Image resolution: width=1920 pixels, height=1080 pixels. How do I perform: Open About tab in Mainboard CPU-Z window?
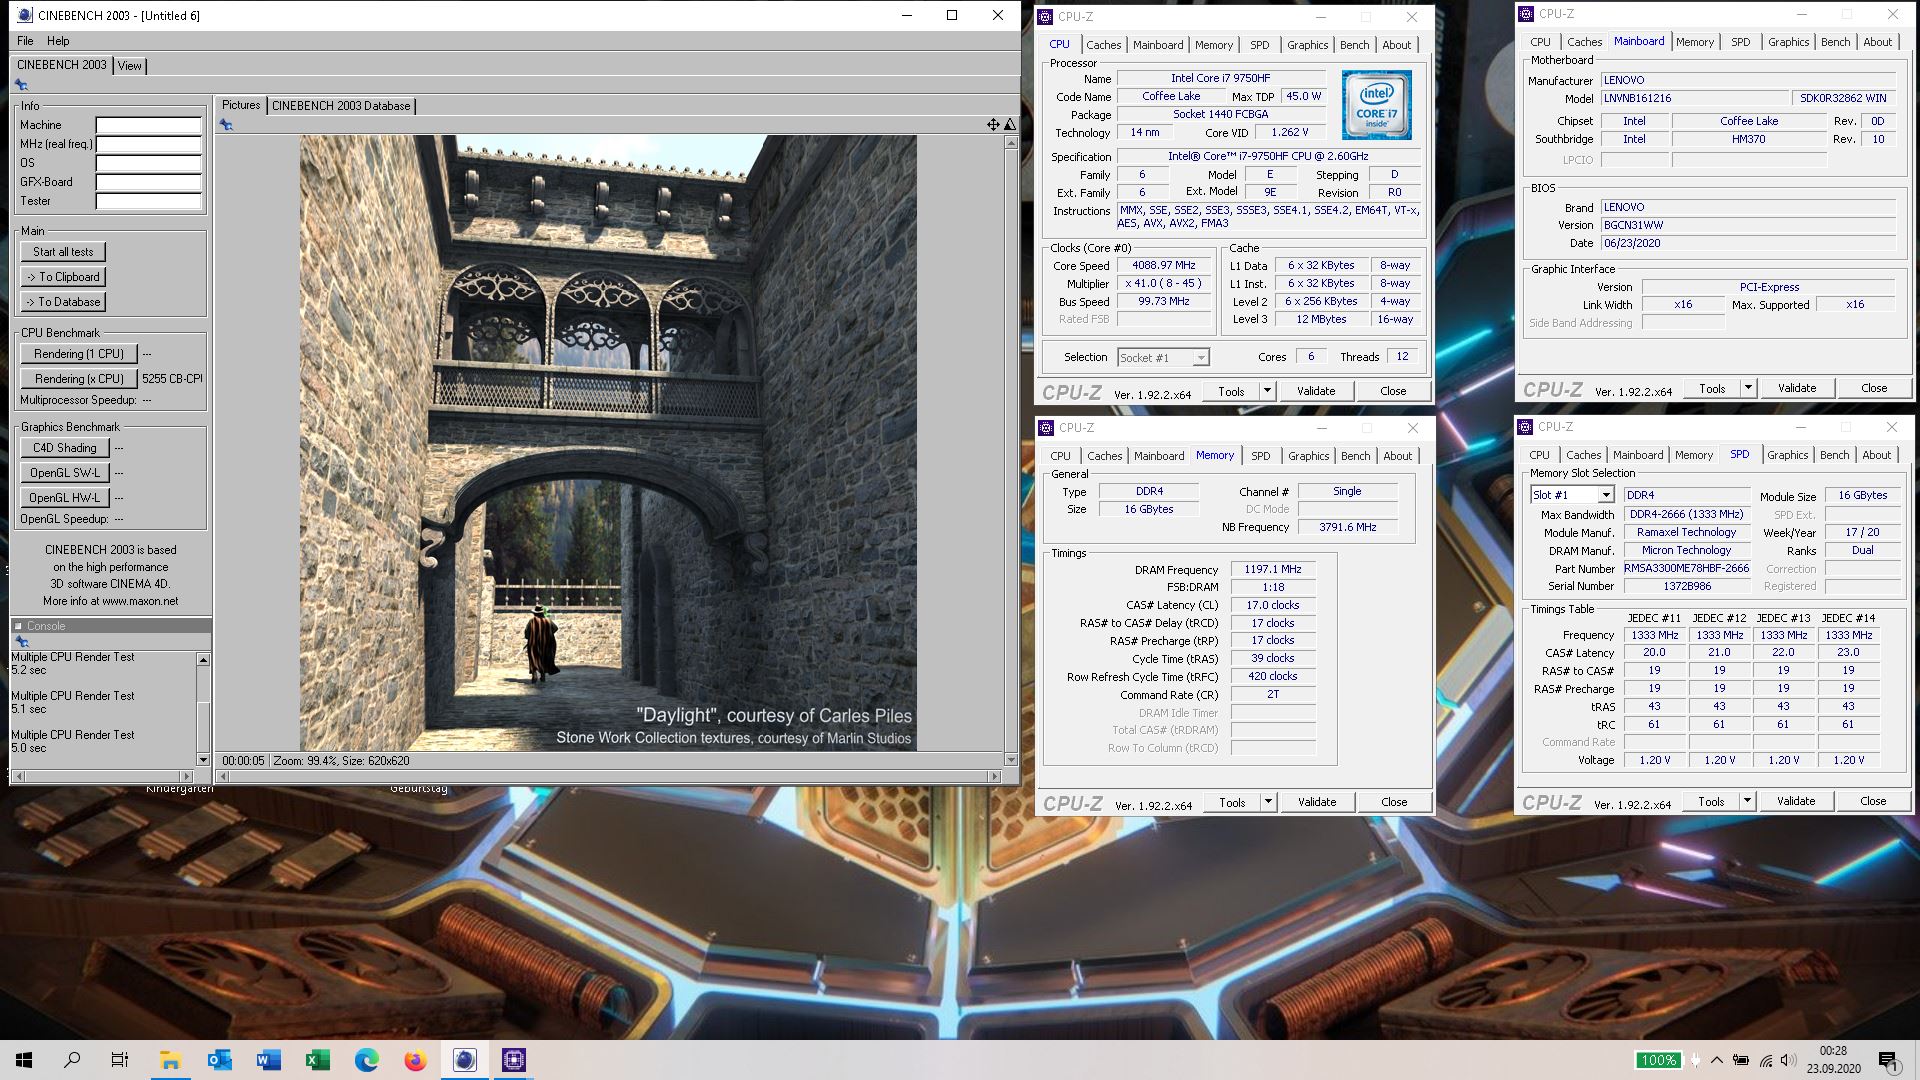click(x=1877, y=42)
